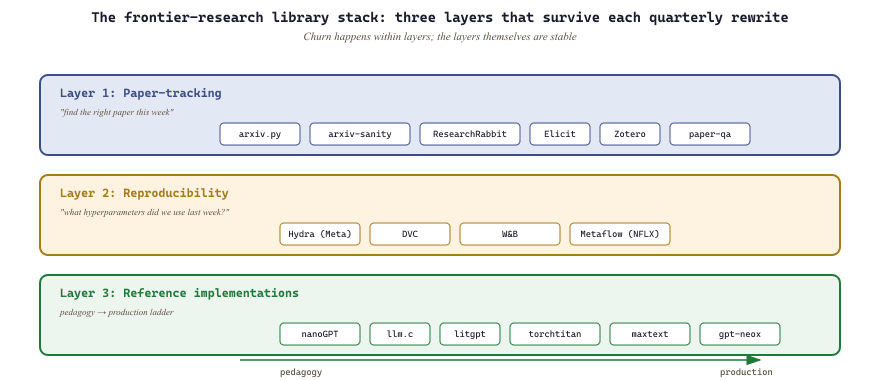Click the 'Layer 2: Reproducibility' heading

(x=144, y=193)
